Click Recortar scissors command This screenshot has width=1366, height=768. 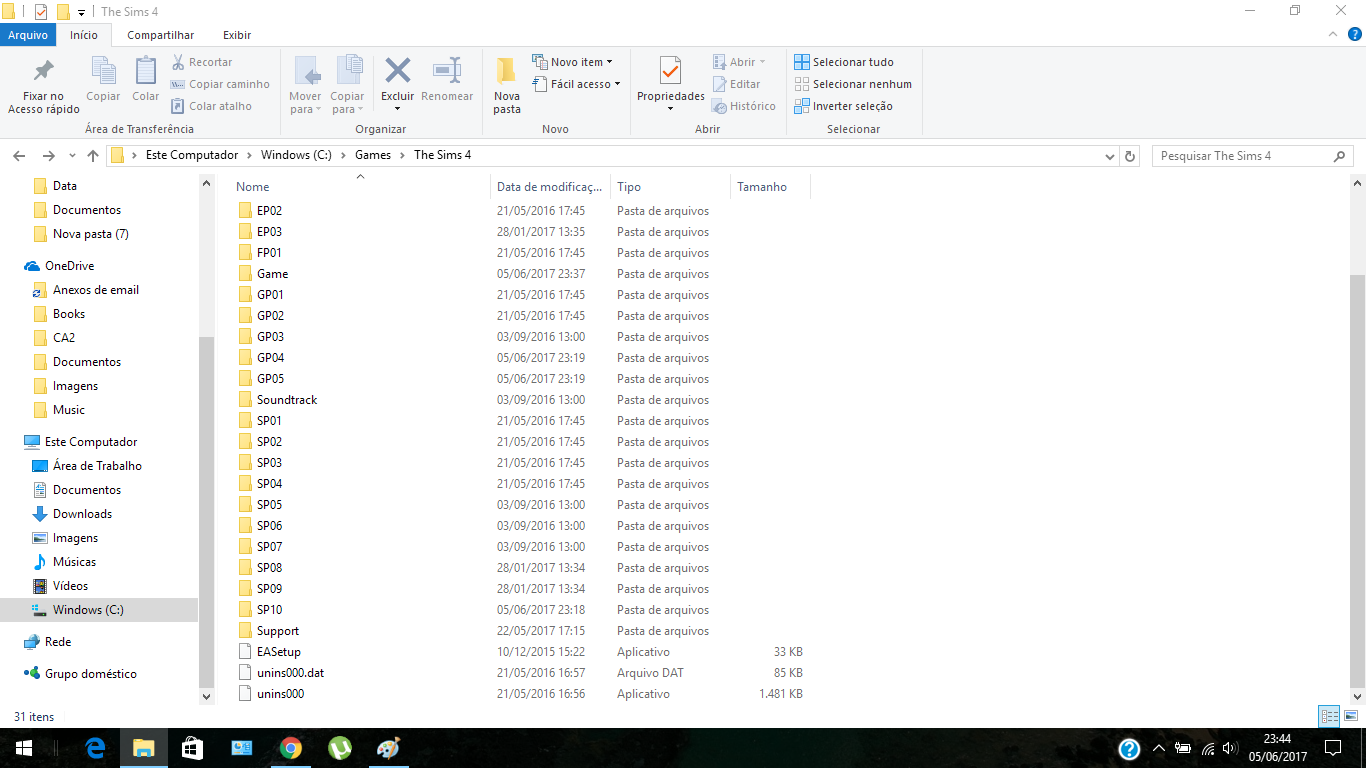coord(202,62)
